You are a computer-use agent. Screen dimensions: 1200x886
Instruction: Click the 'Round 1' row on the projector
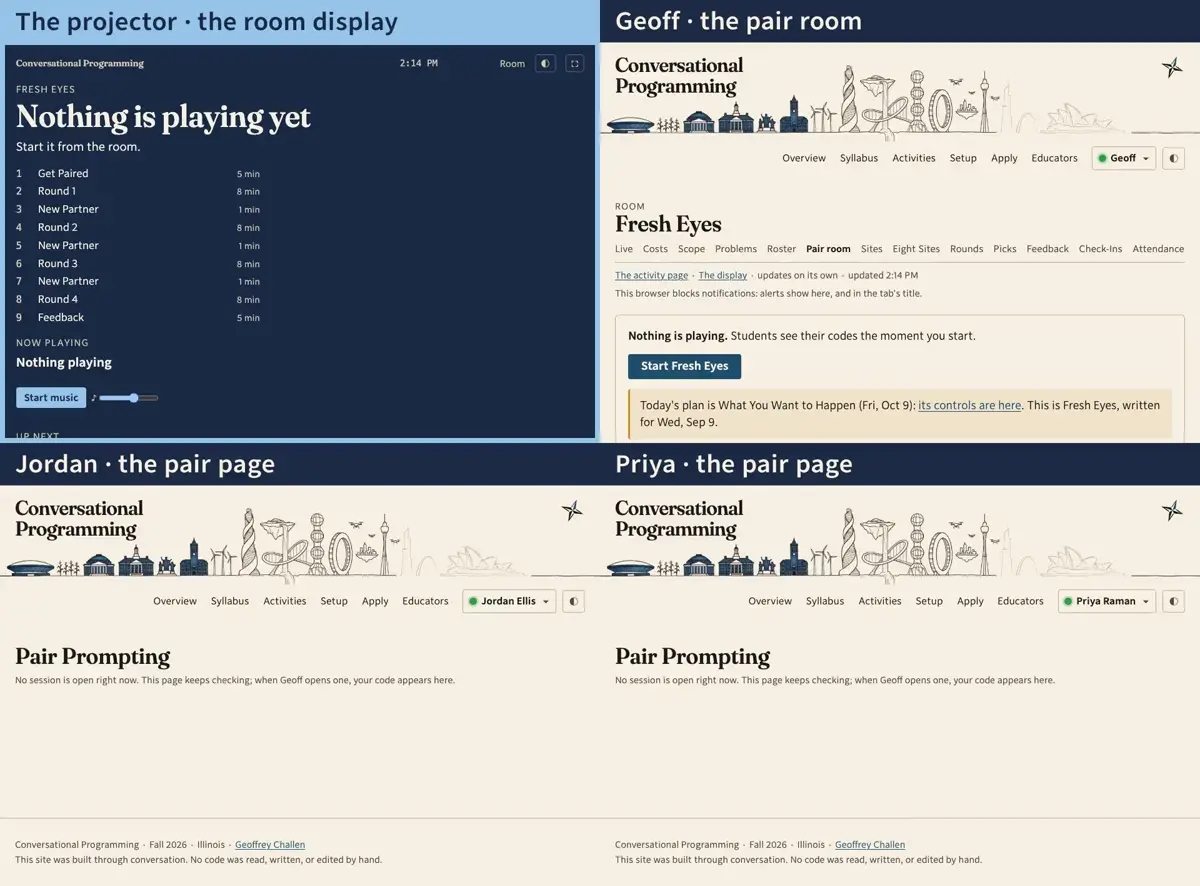(138, 191)
